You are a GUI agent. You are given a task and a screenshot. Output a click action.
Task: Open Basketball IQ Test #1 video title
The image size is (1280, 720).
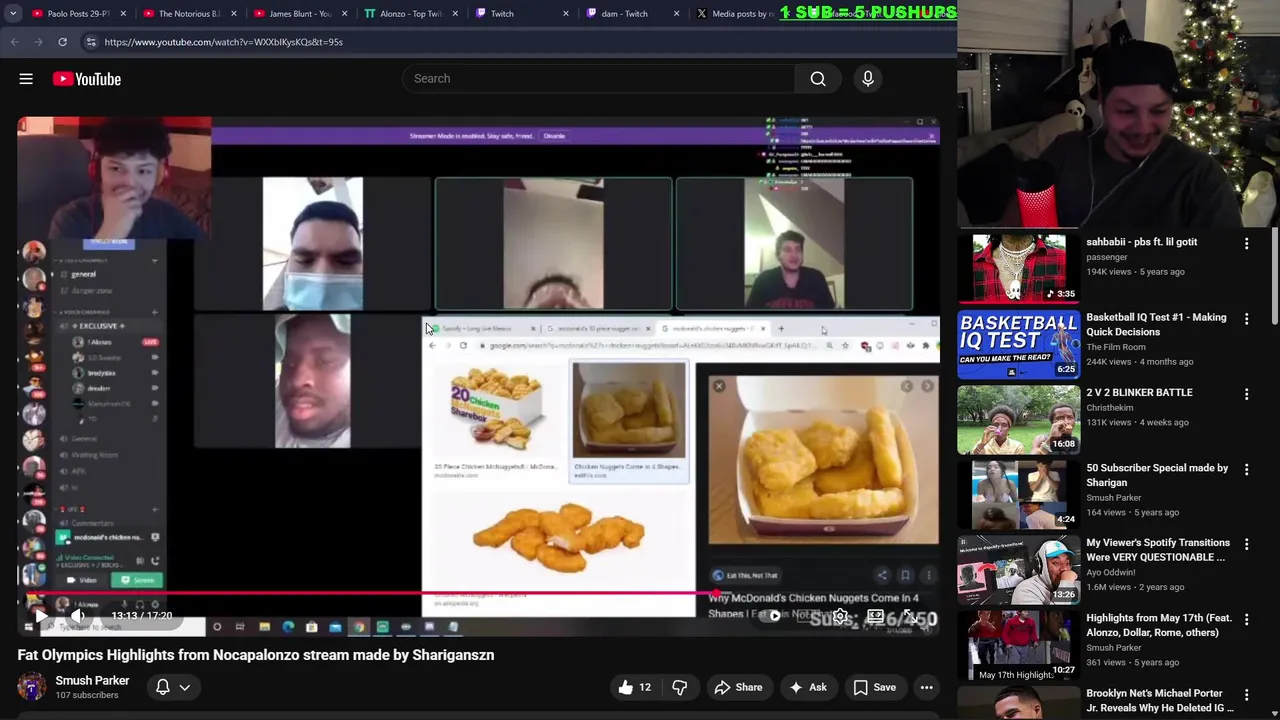coord(1156,325)
